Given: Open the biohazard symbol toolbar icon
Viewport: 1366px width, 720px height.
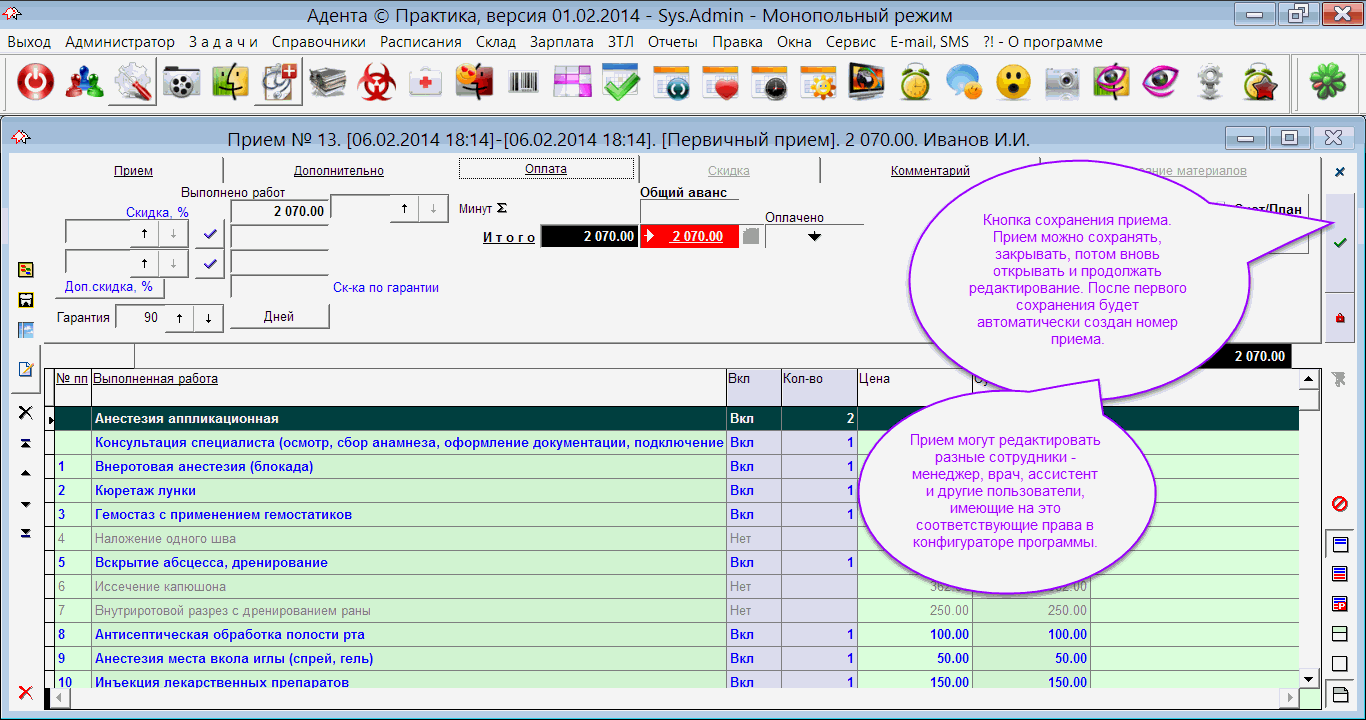Looking at the screenshot, I should pos(377,84).
